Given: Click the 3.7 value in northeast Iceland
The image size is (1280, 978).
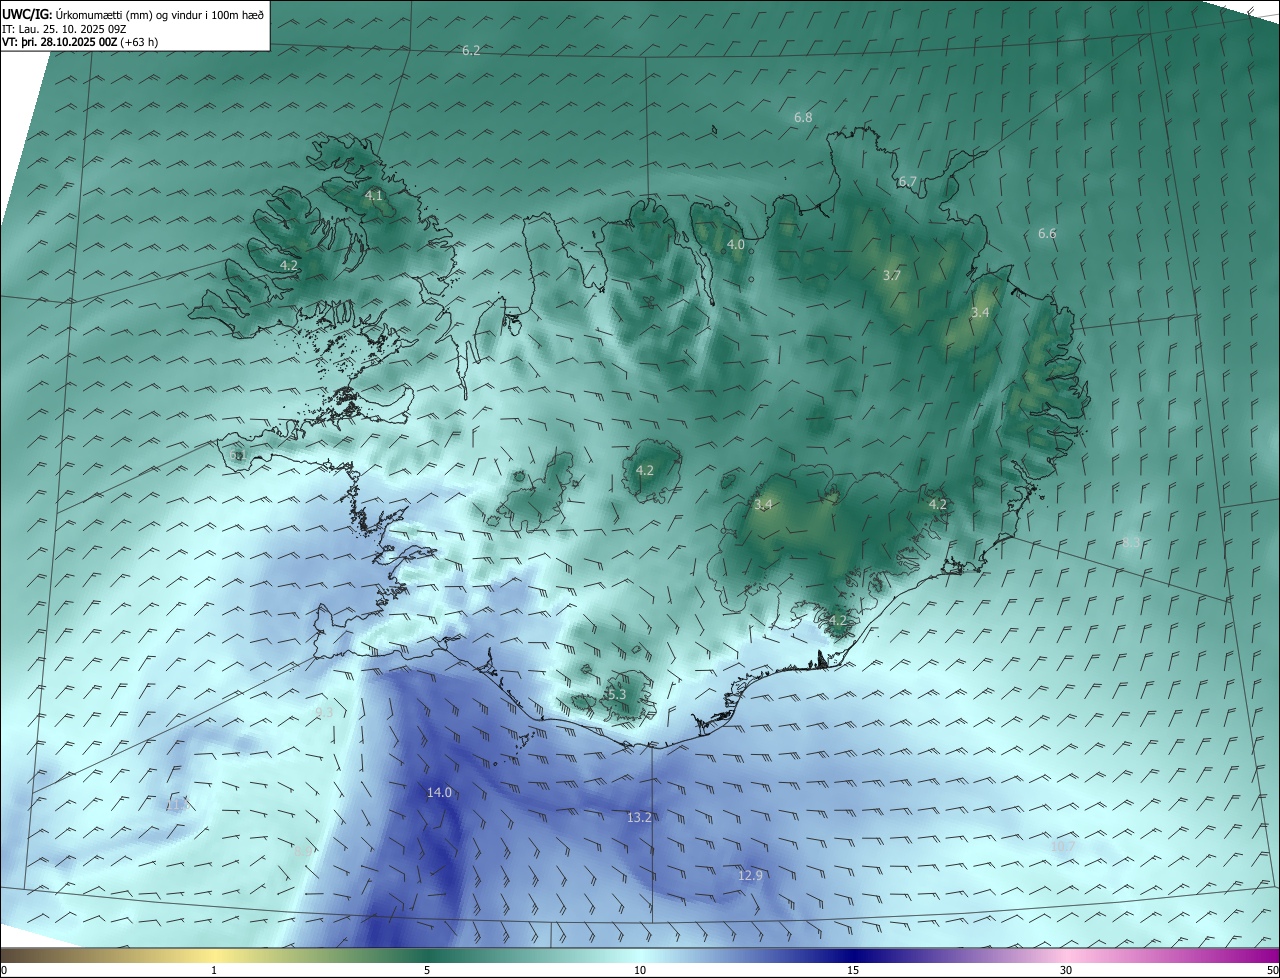Looking at the screenshot, I should point(892,275).
